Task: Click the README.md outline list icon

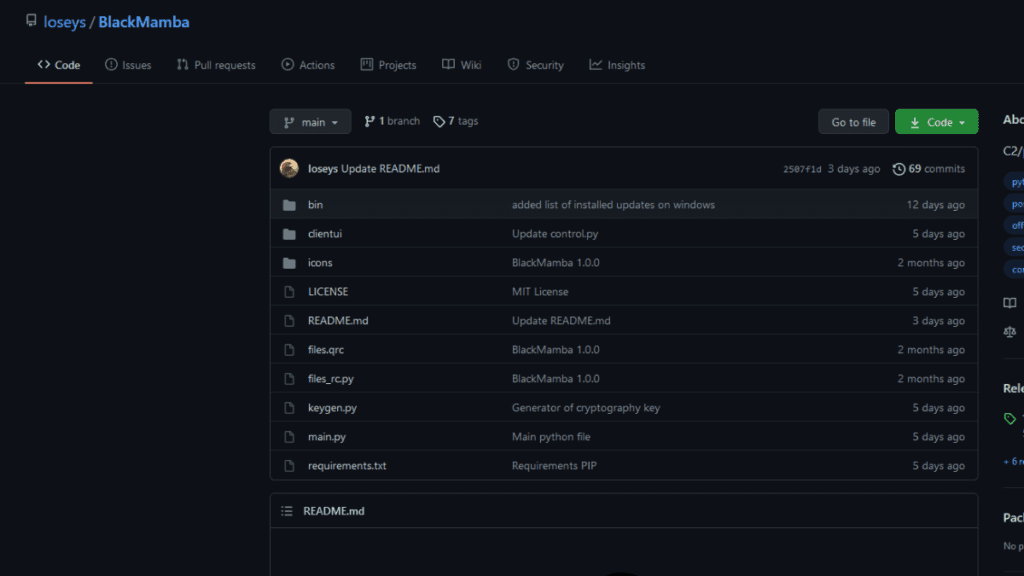Action: point(287,511)
